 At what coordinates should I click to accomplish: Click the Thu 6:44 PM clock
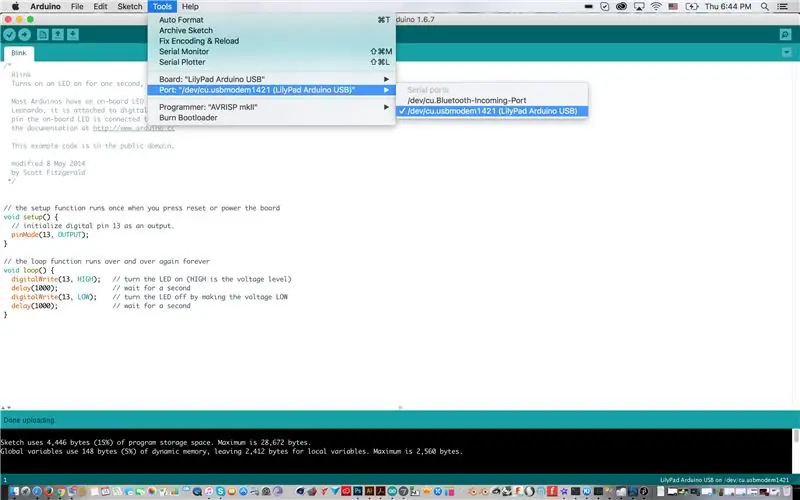(728, 6)
